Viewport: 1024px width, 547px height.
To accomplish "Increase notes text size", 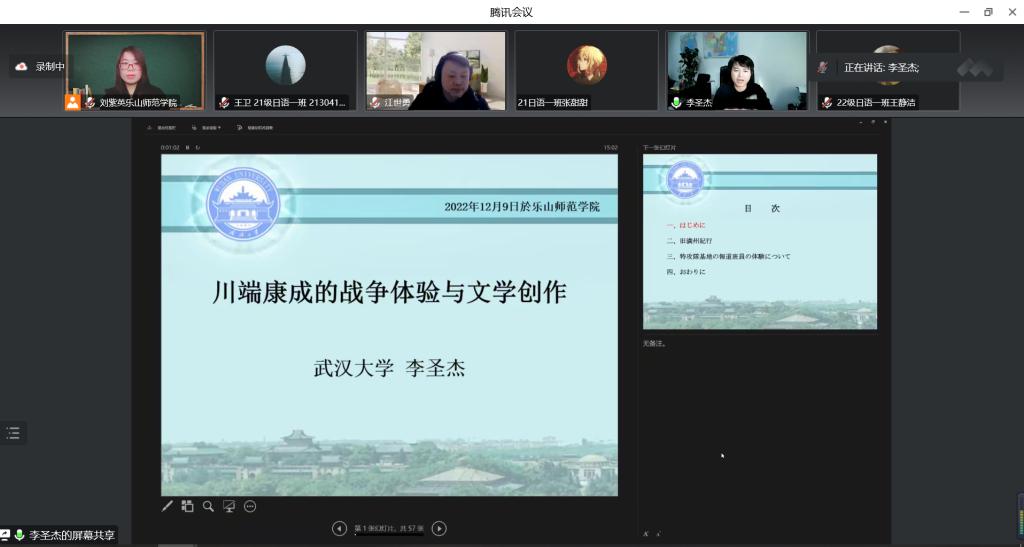I will 647,534.
